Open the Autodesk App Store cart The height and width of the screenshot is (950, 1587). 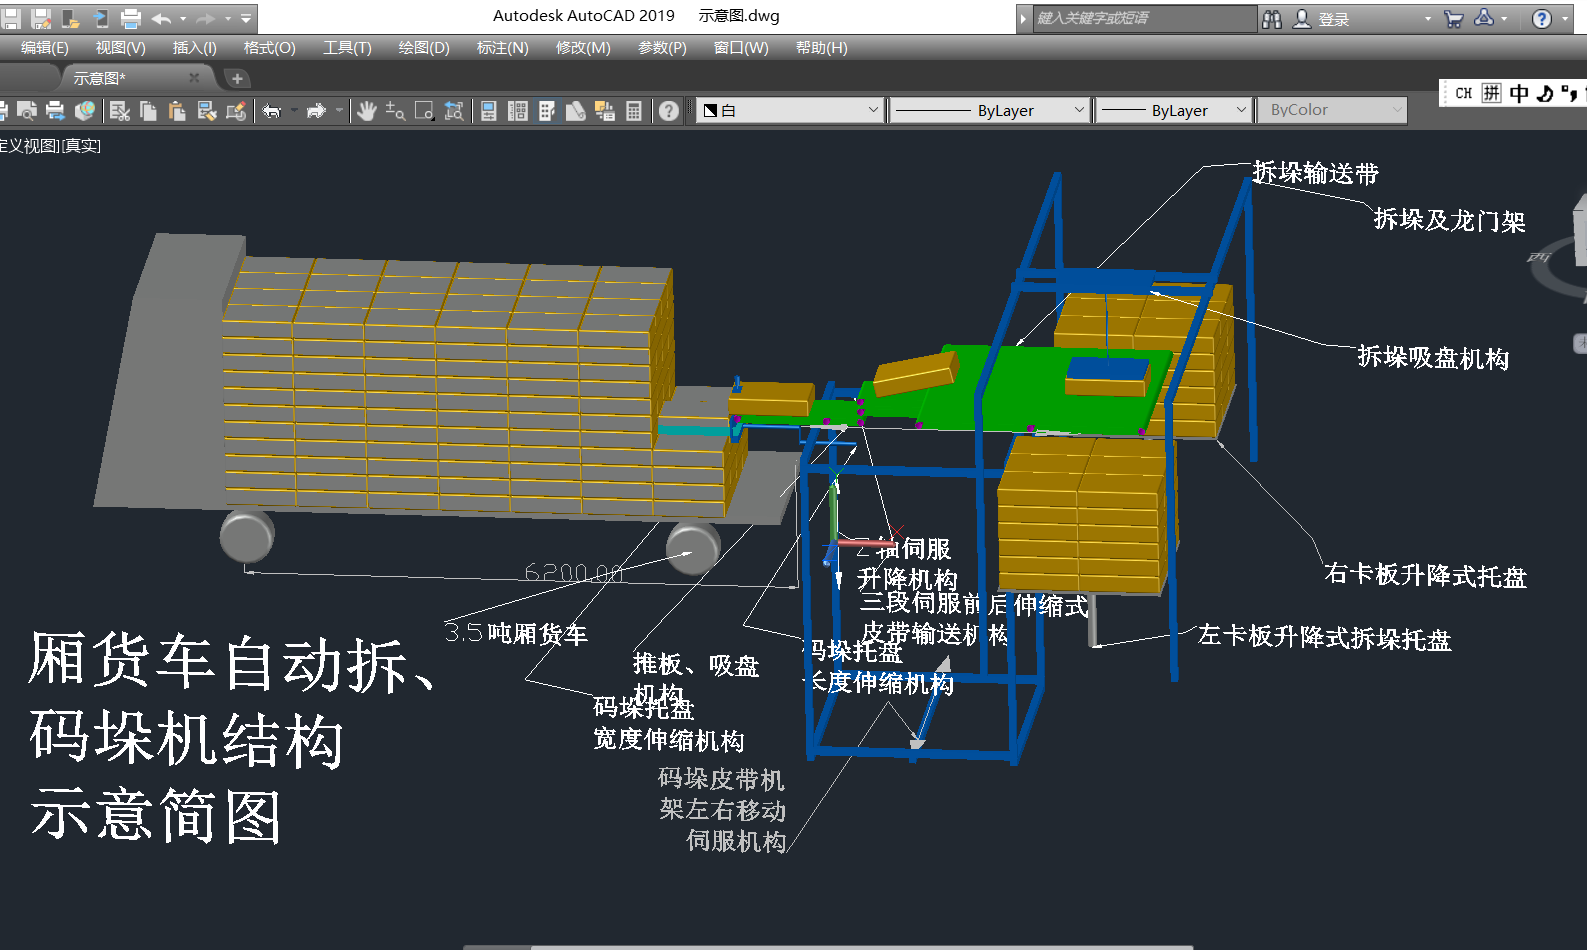tap(1454, 18)
